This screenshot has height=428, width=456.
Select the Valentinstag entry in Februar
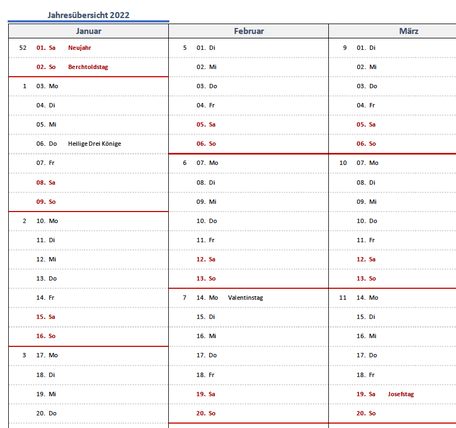[x=245, y=298]
